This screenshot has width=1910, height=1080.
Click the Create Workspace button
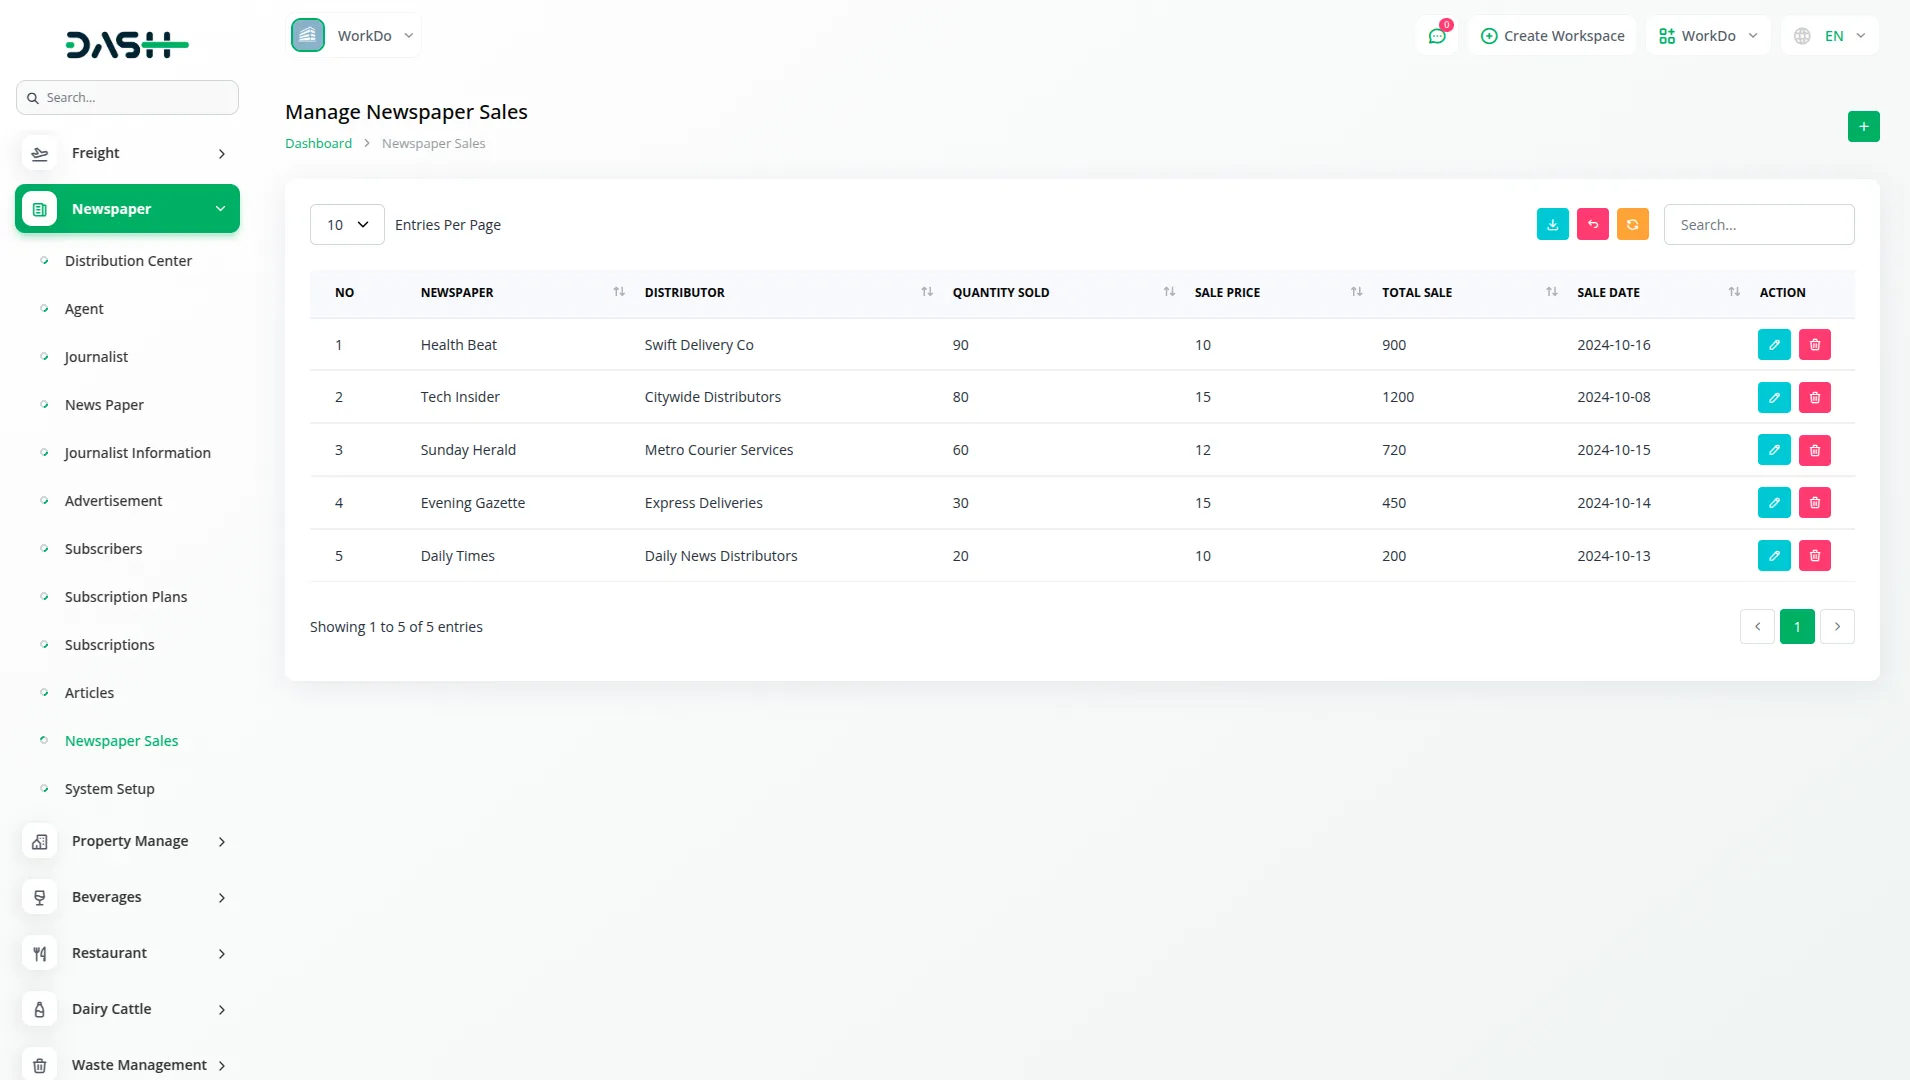1552,36
